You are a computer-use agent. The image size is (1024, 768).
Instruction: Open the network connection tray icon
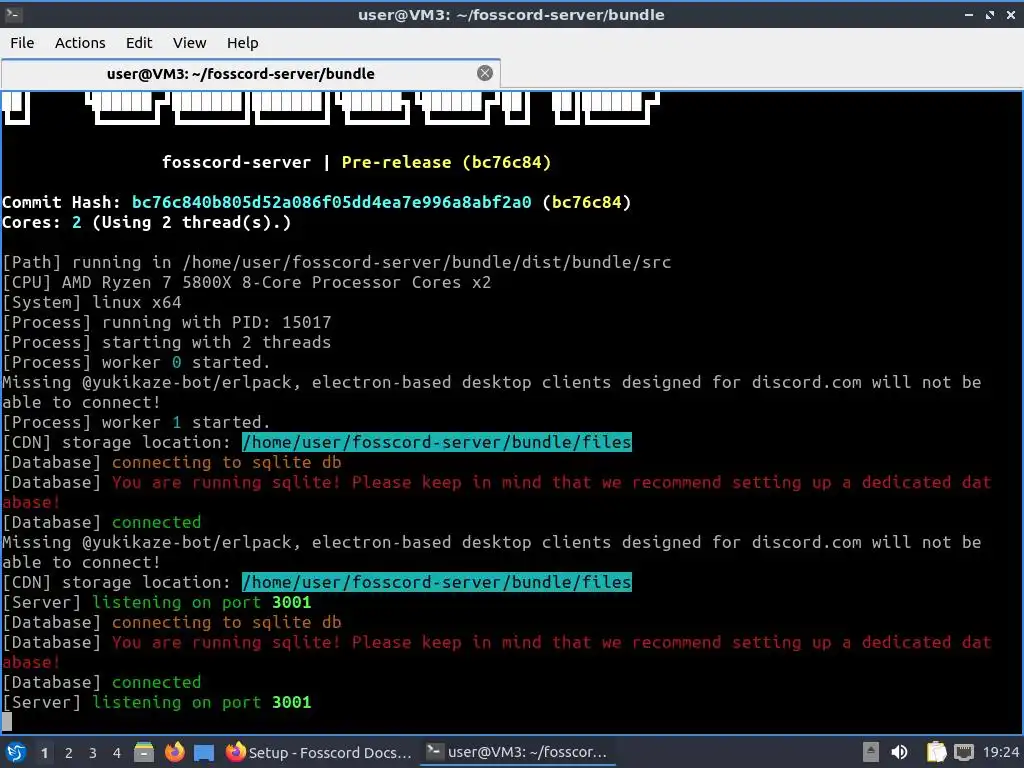(963, 752)
